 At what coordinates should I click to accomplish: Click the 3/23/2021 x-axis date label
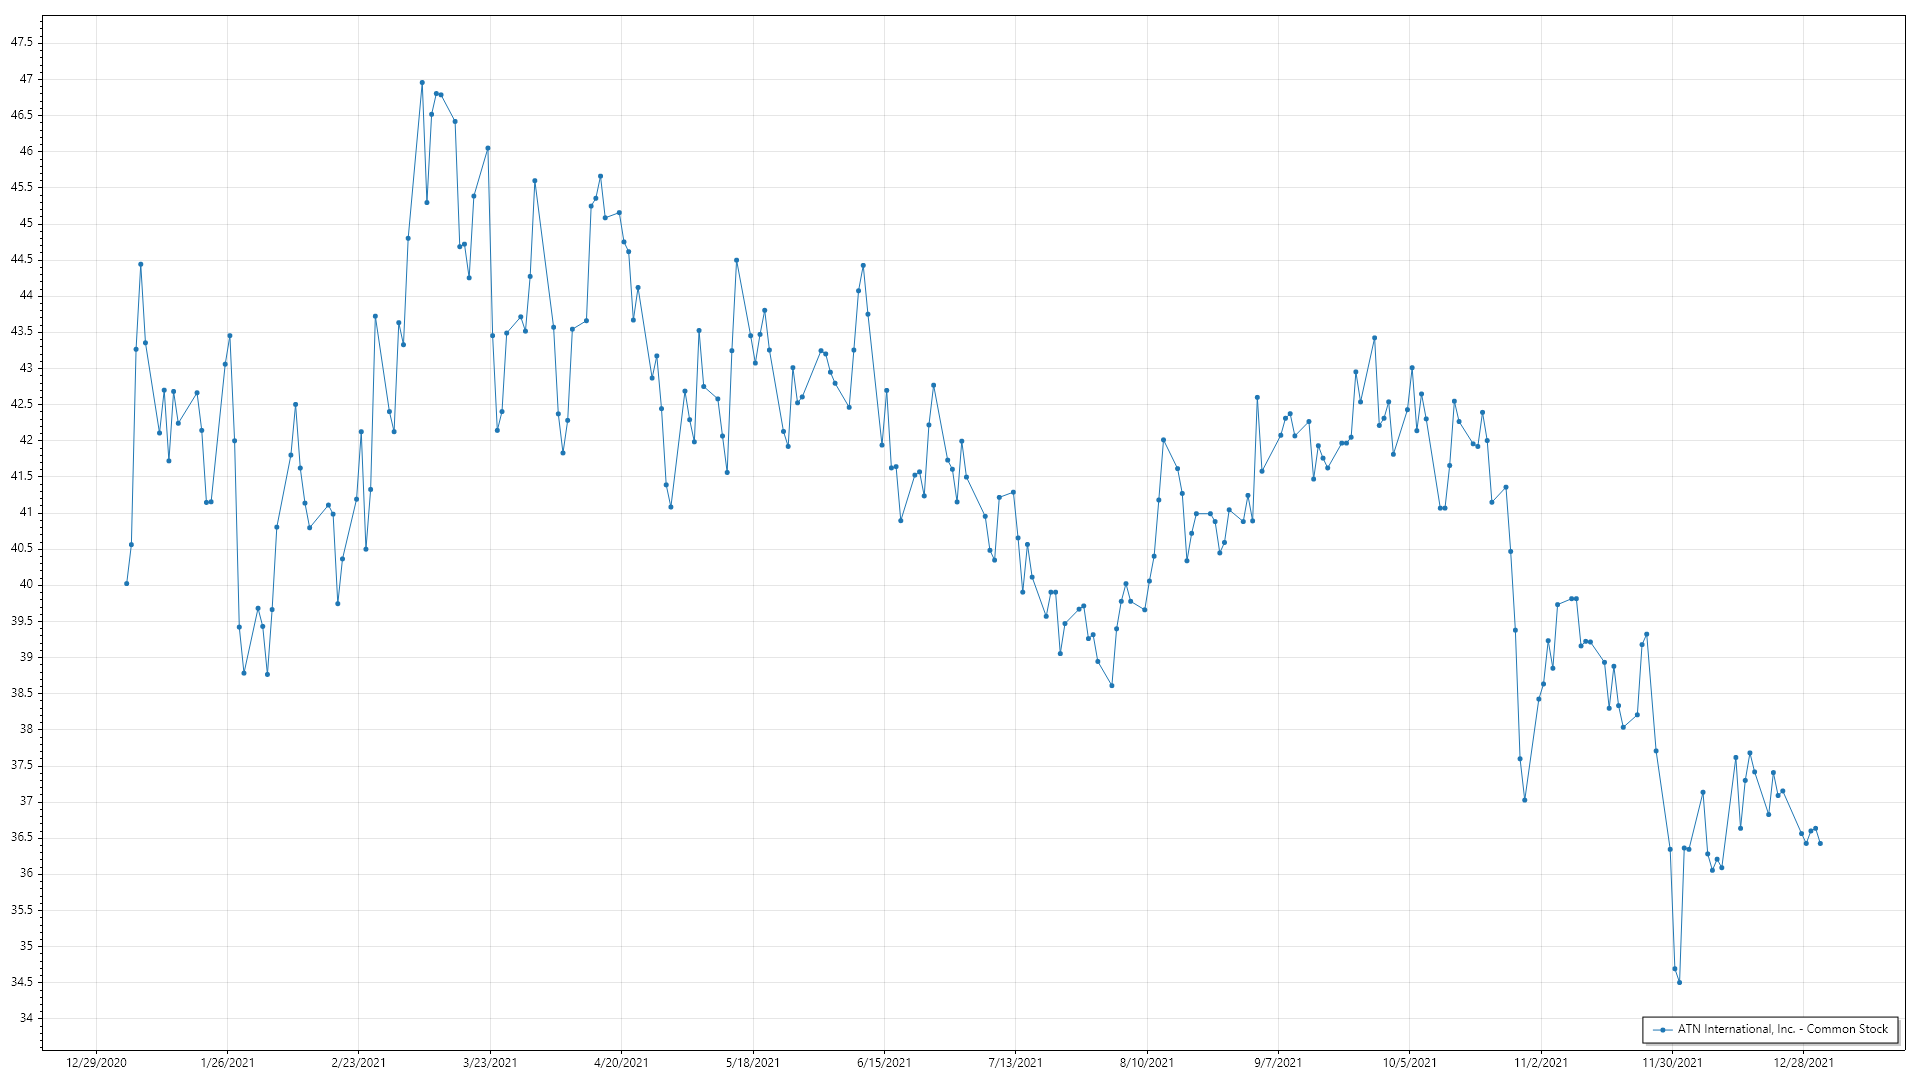490,1063
